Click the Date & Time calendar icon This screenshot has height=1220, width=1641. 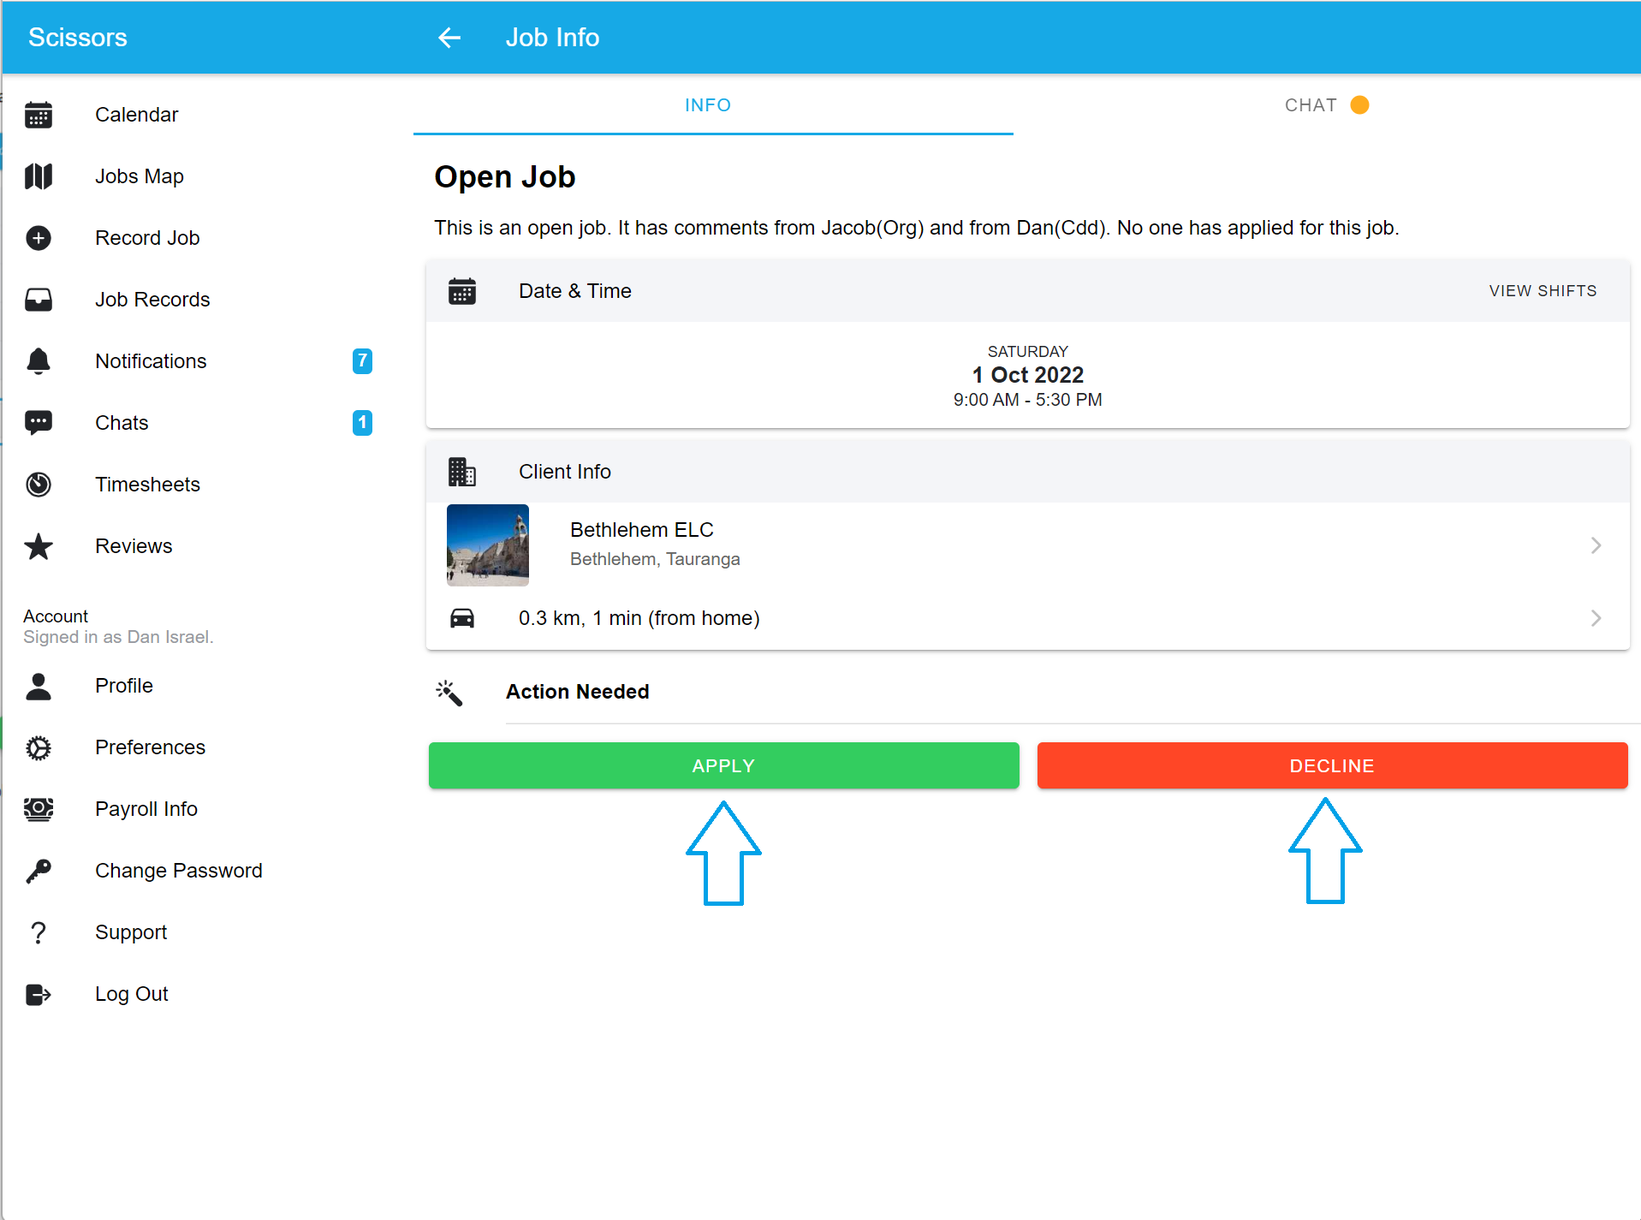point(462,291)
